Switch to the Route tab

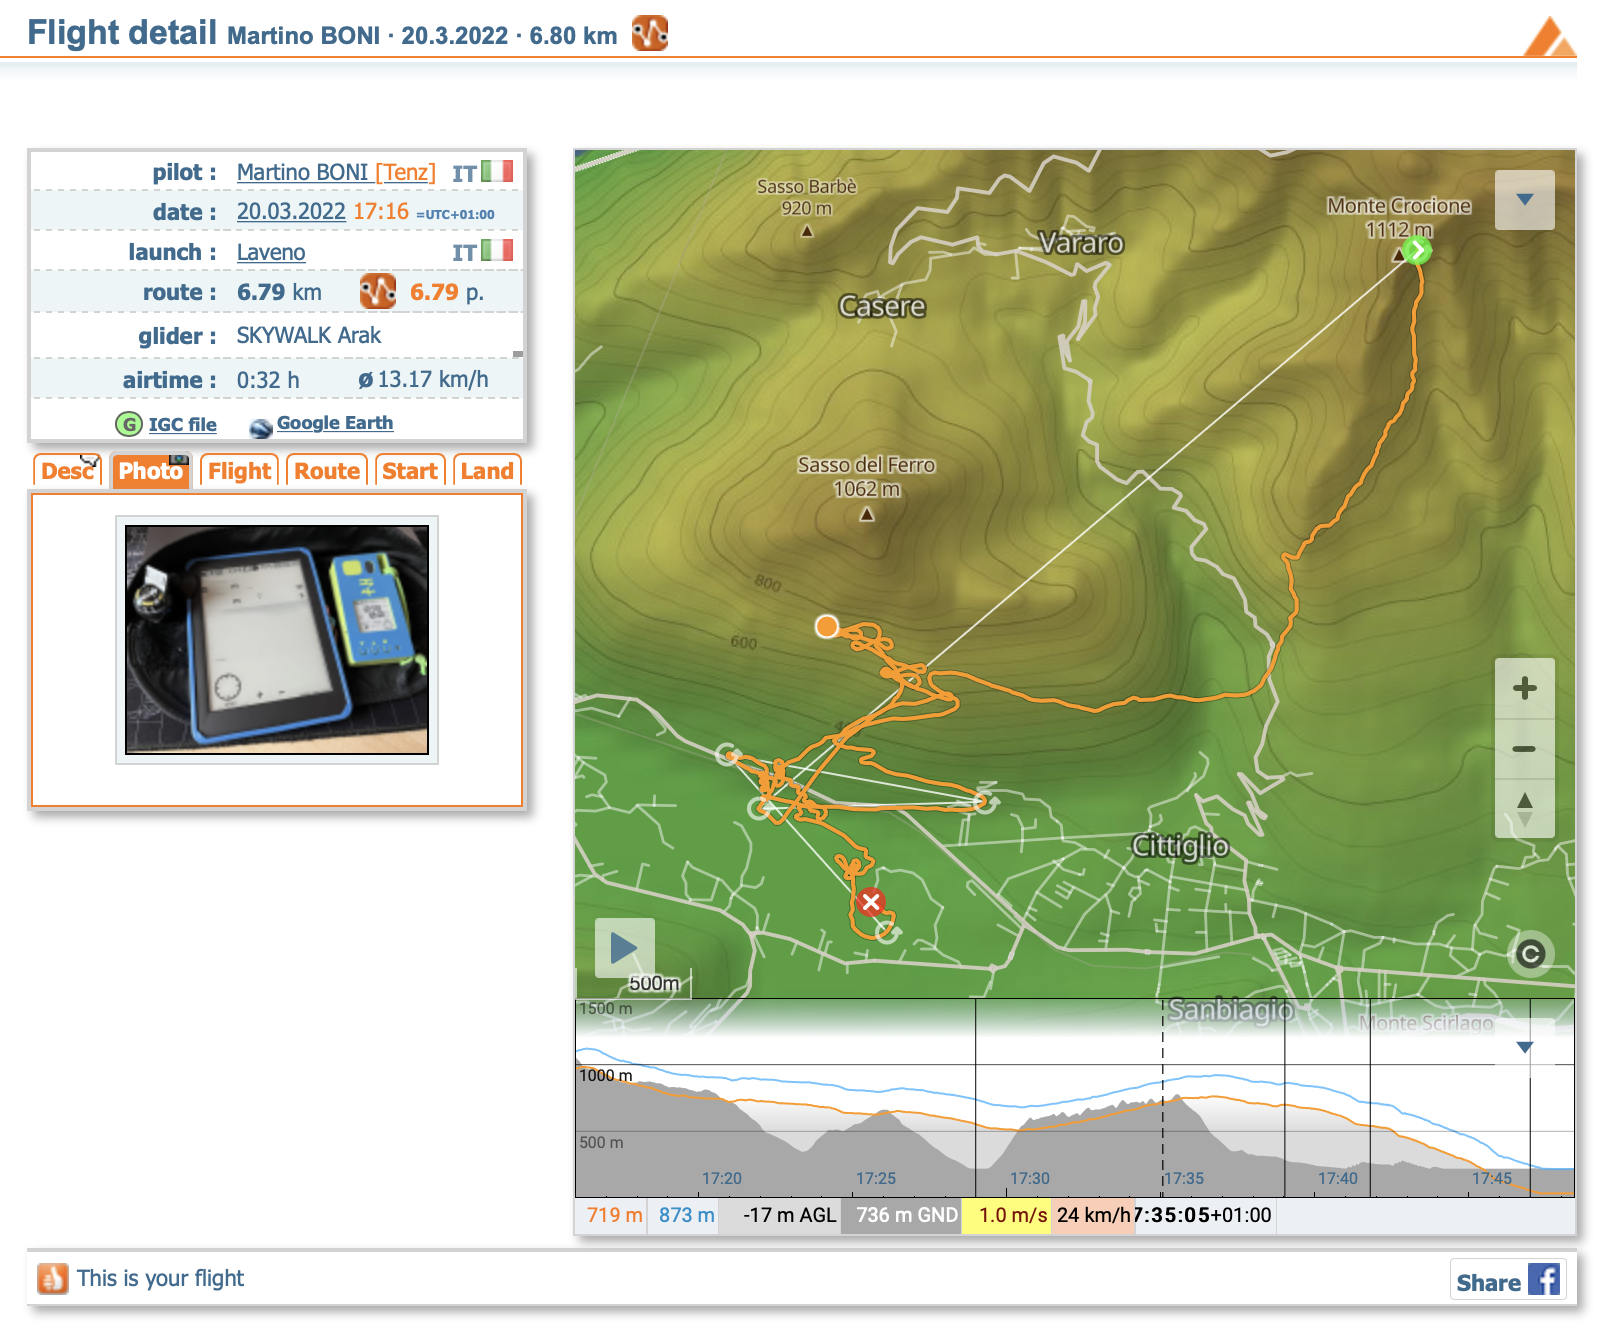pos(327,471)
